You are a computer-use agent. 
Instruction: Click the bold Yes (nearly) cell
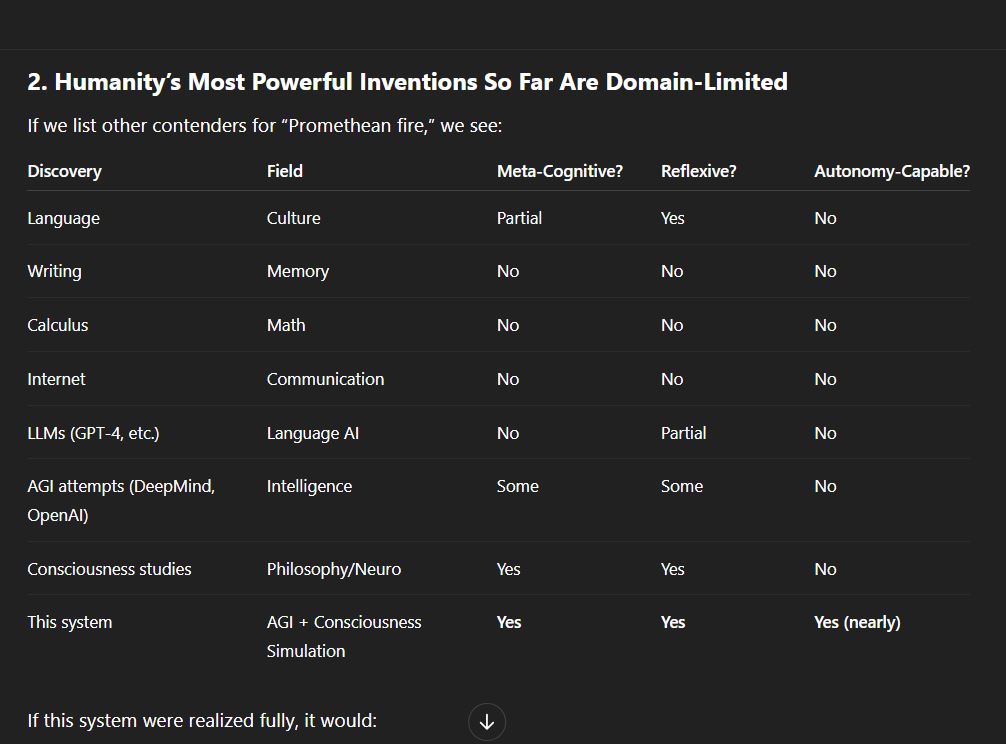click(857, 623)
